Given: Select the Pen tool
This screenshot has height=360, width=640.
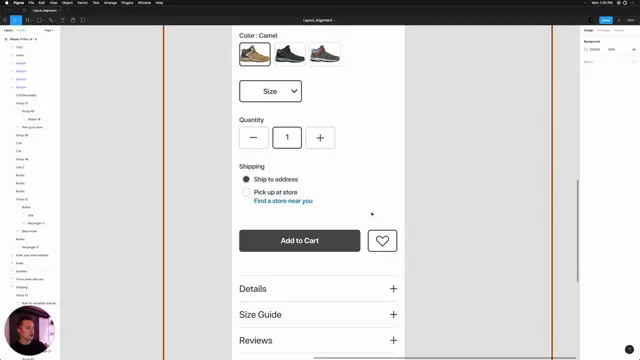Looking at the screenshot, I should point(51,20).
